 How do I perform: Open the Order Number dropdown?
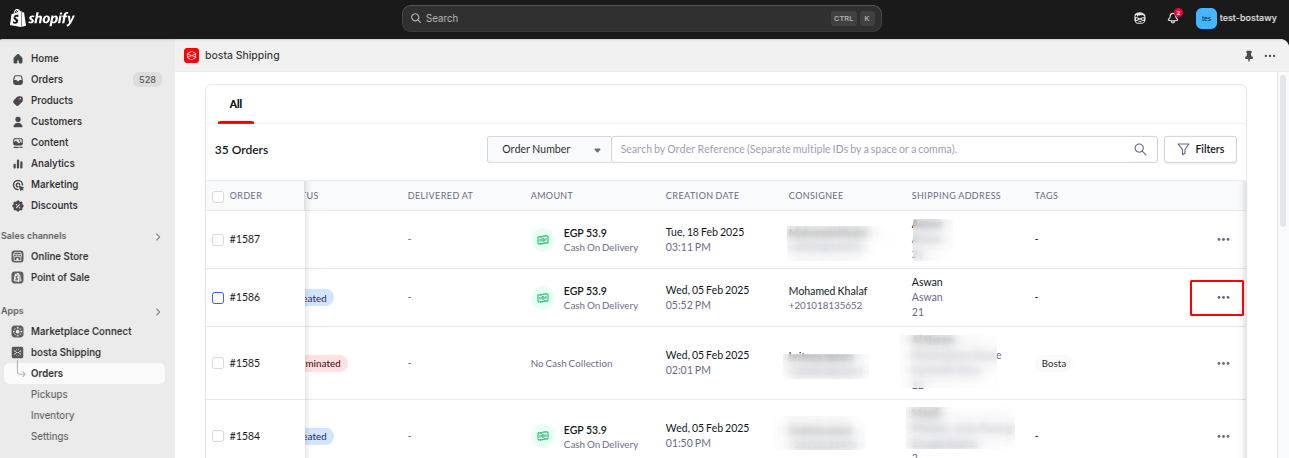549,149
